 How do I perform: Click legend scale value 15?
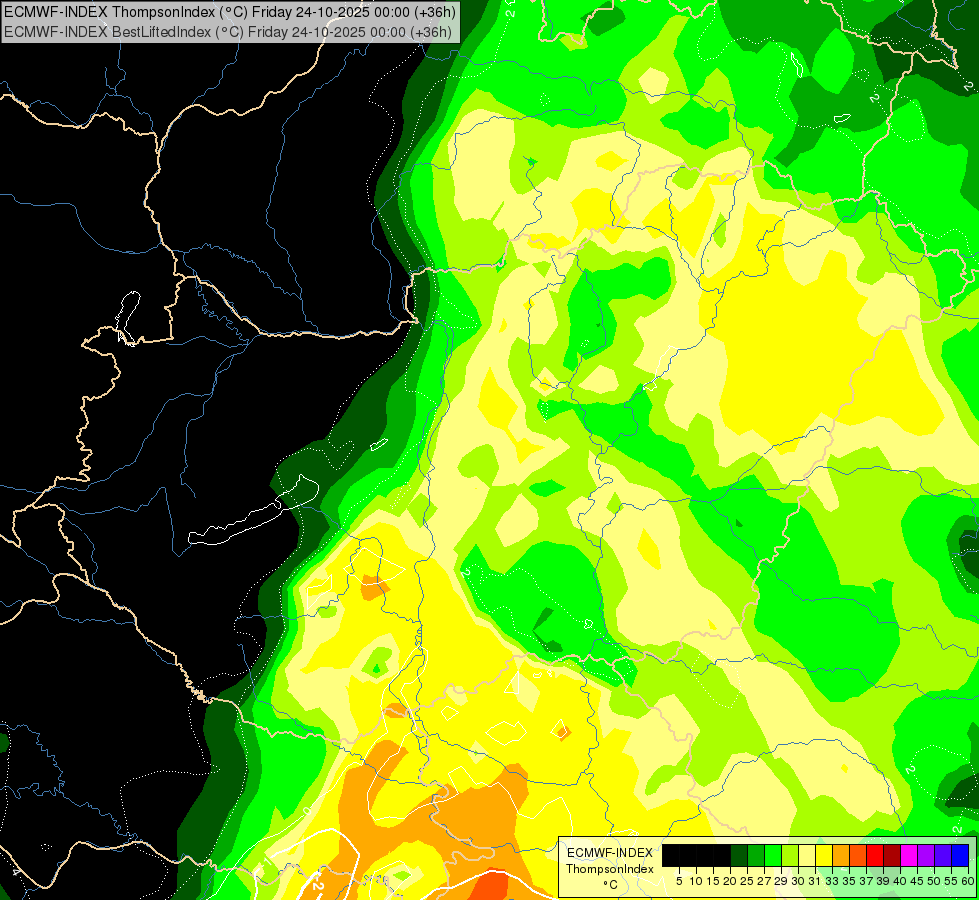[x=713, y=881]
